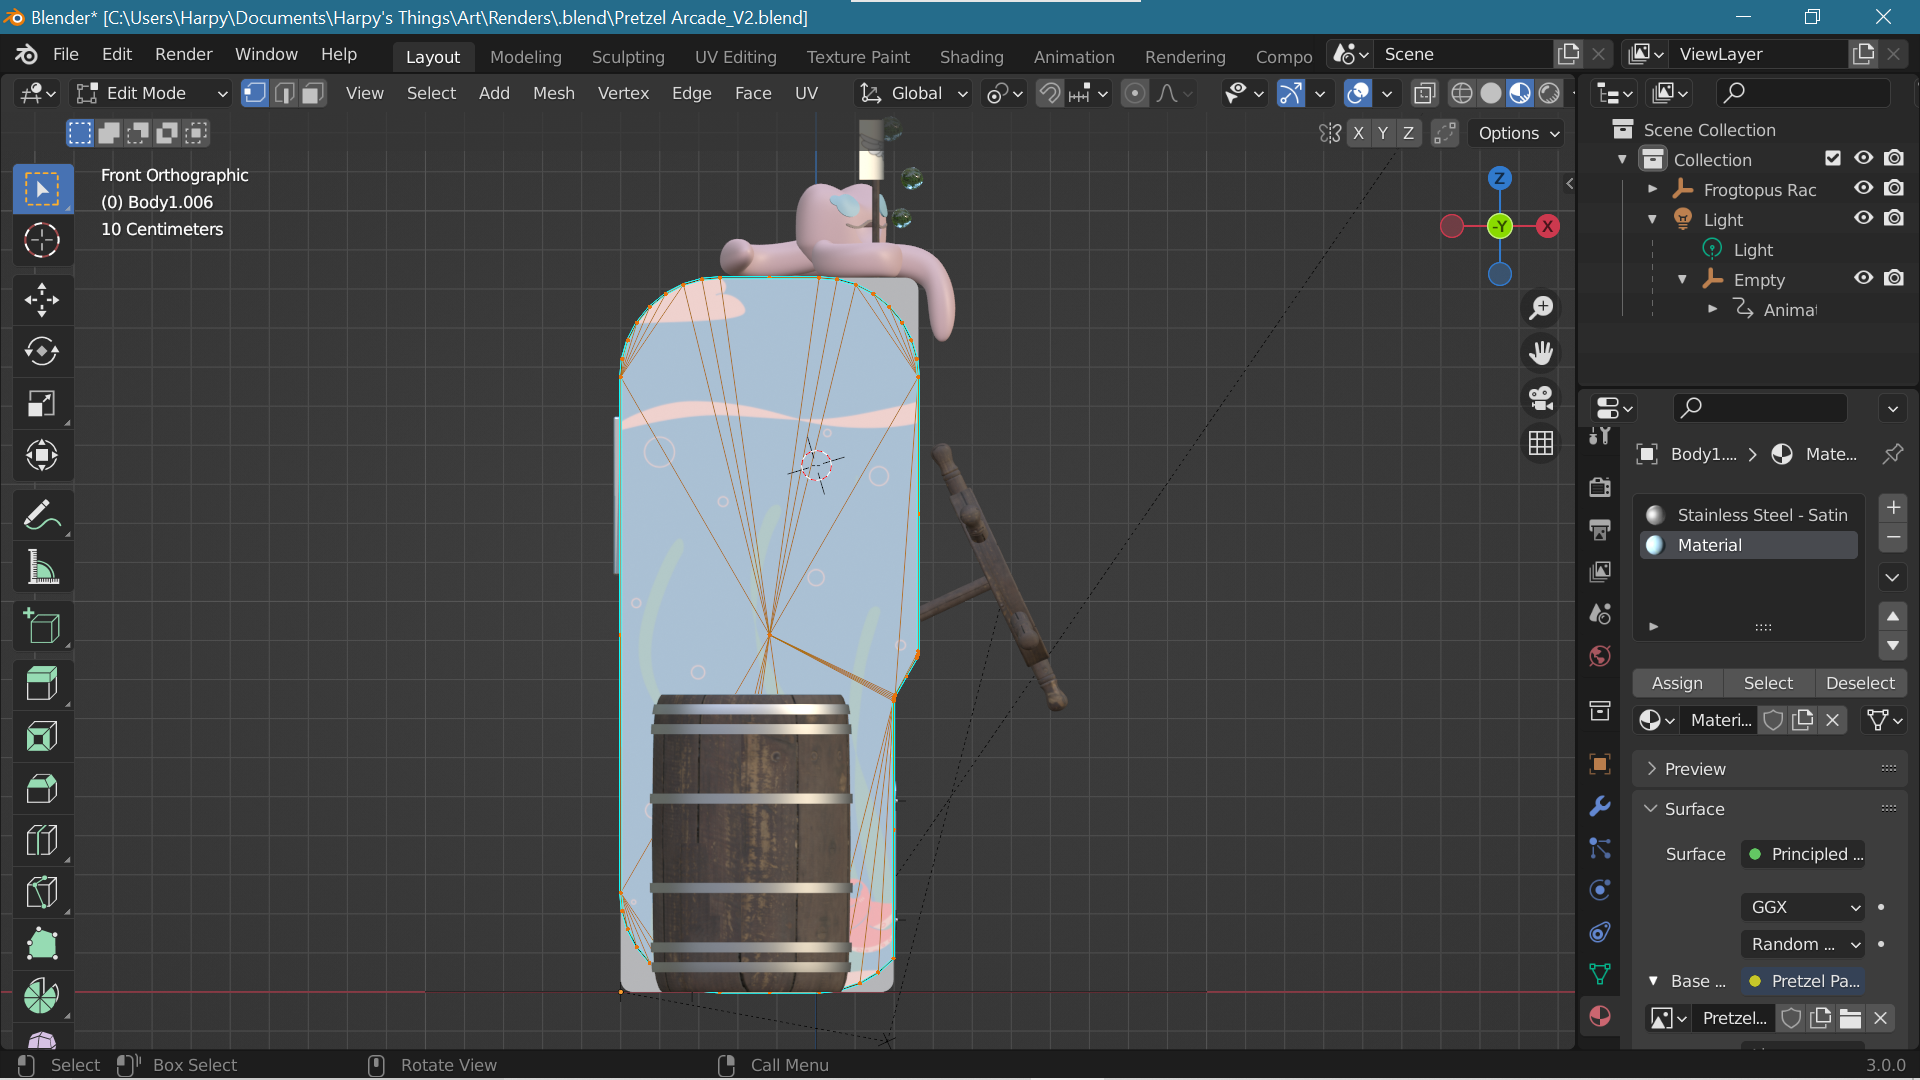Click the Deselect button
The width and height of the screenshot is (1920, 1080).
point(1860,683)
